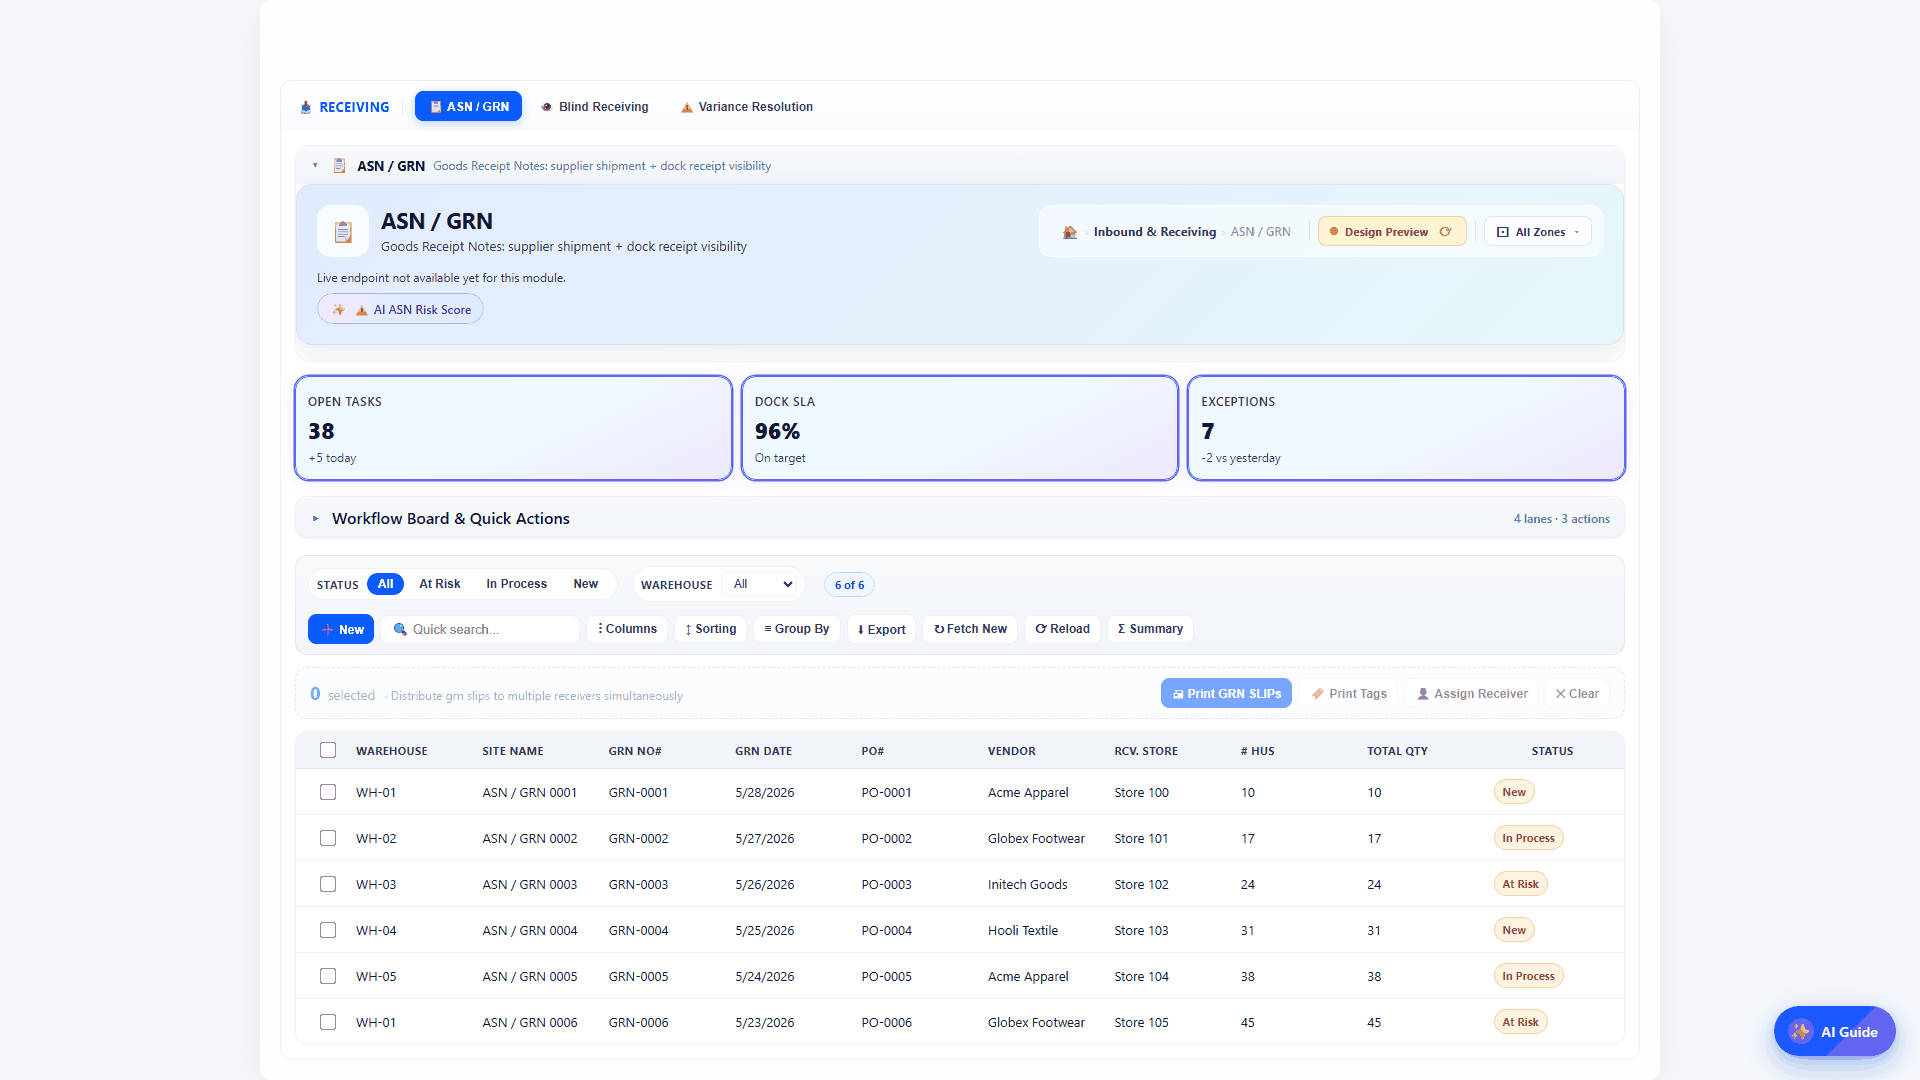Fetch new GRN records
Screen dimensions: 1920x1080
(x=970, y=629)
